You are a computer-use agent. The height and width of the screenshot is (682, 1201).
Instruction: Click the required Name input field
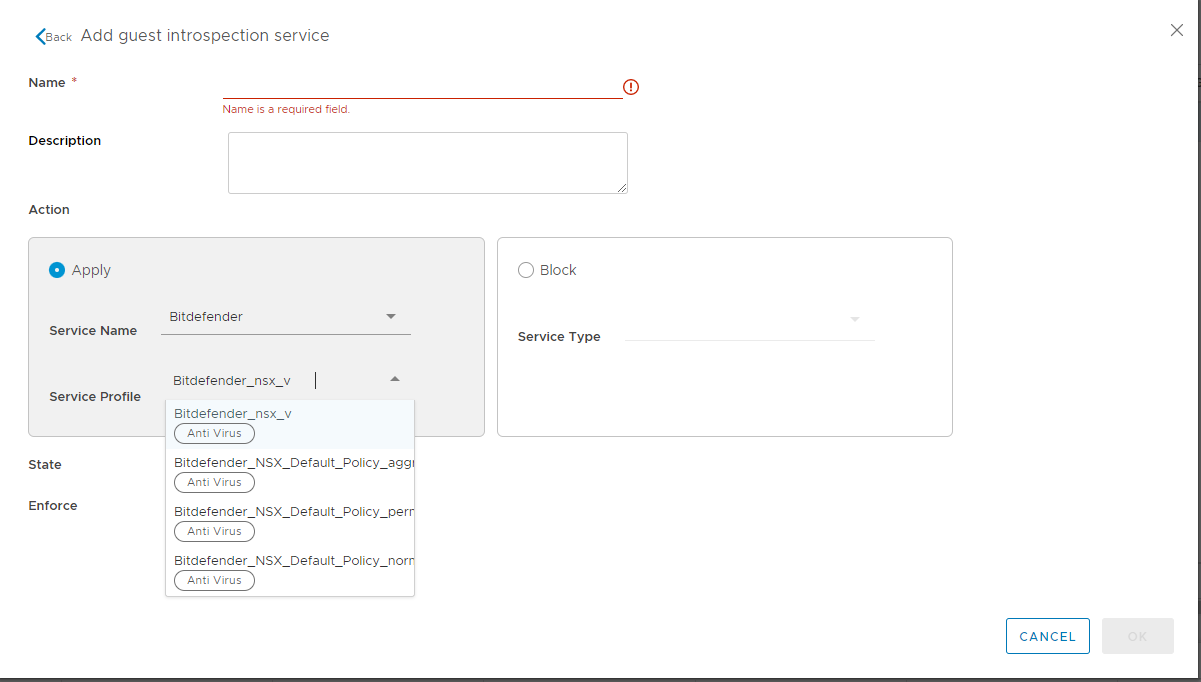point(420,87)
